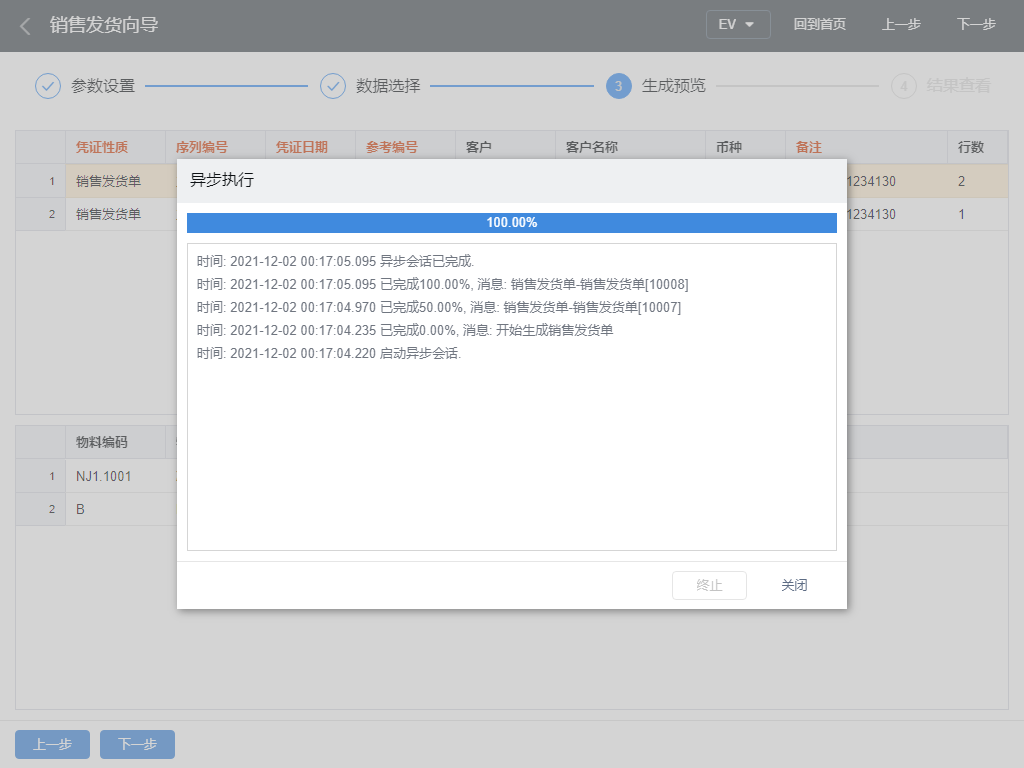This screenshot has height=768, width=1024.
Task: Click the 物料编码 column header
Action: tap(102, 442)
